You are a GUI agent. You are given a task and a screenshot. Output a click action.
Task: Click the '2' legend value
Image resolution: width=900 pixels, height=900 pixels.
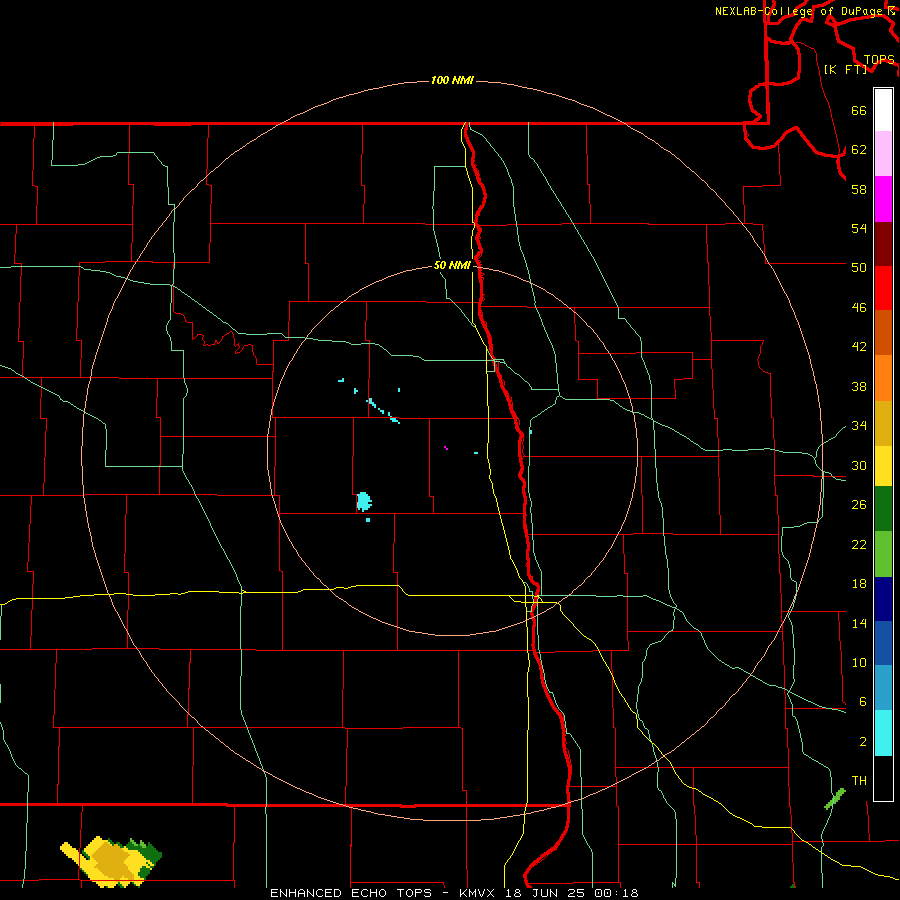tap(863, 741)
